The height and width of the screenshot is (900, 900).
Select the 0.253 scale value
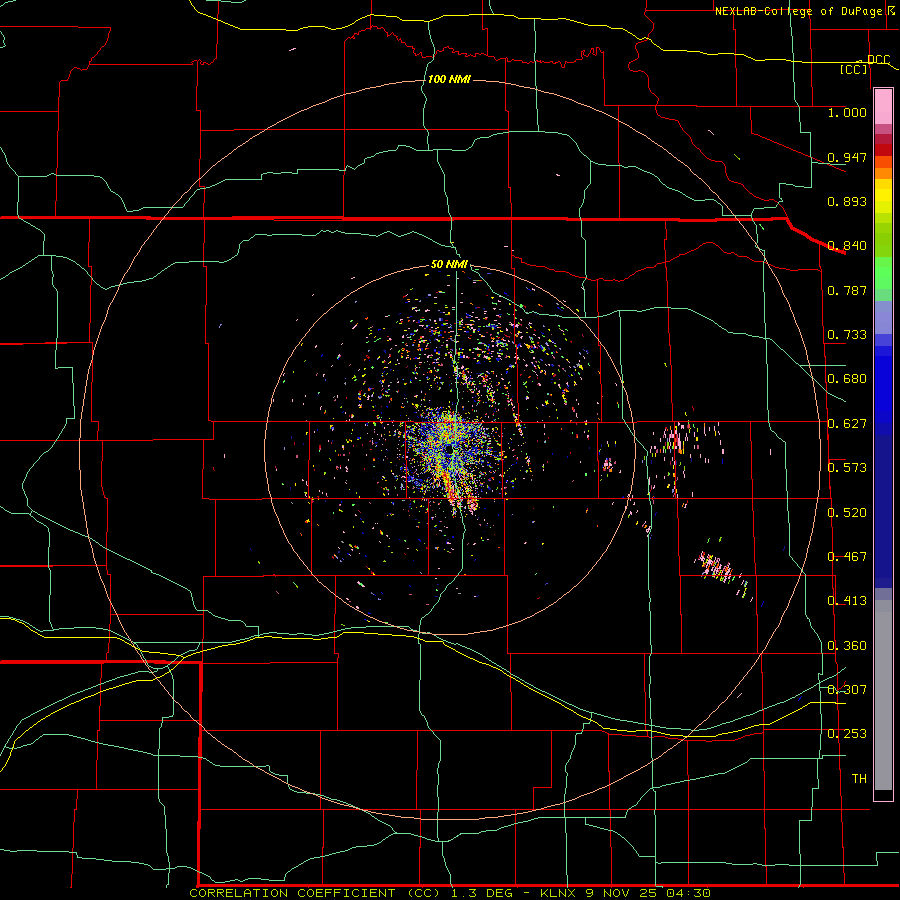(x=847, y=734)
